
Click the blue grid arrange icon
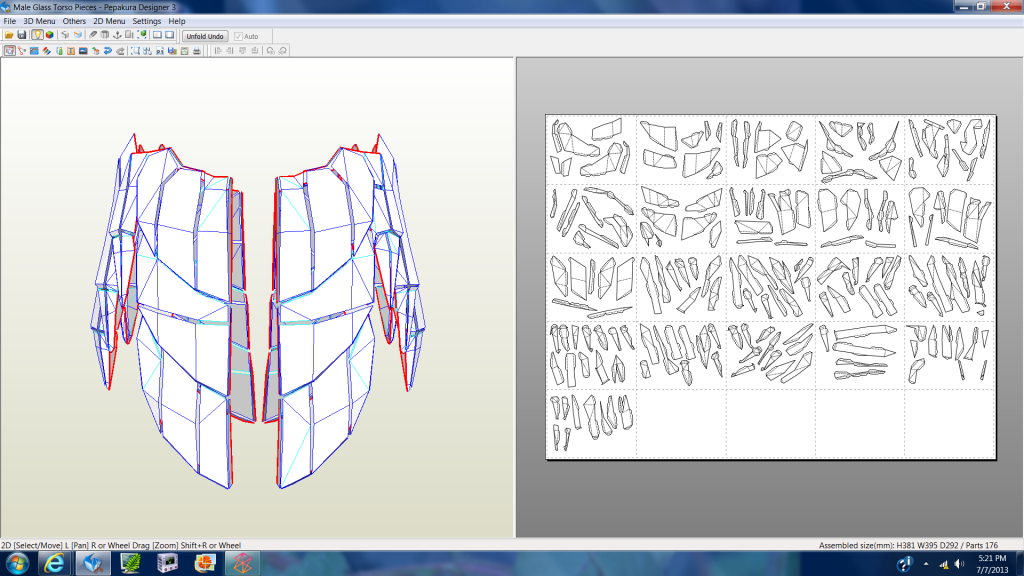click(148, 50)
